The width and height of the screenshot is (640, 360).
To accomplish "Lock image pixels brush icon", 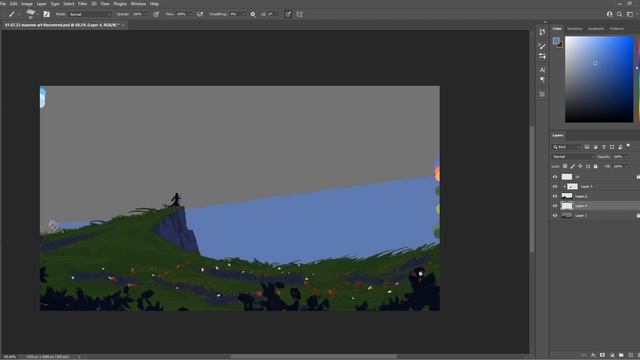I will [573, 166].
